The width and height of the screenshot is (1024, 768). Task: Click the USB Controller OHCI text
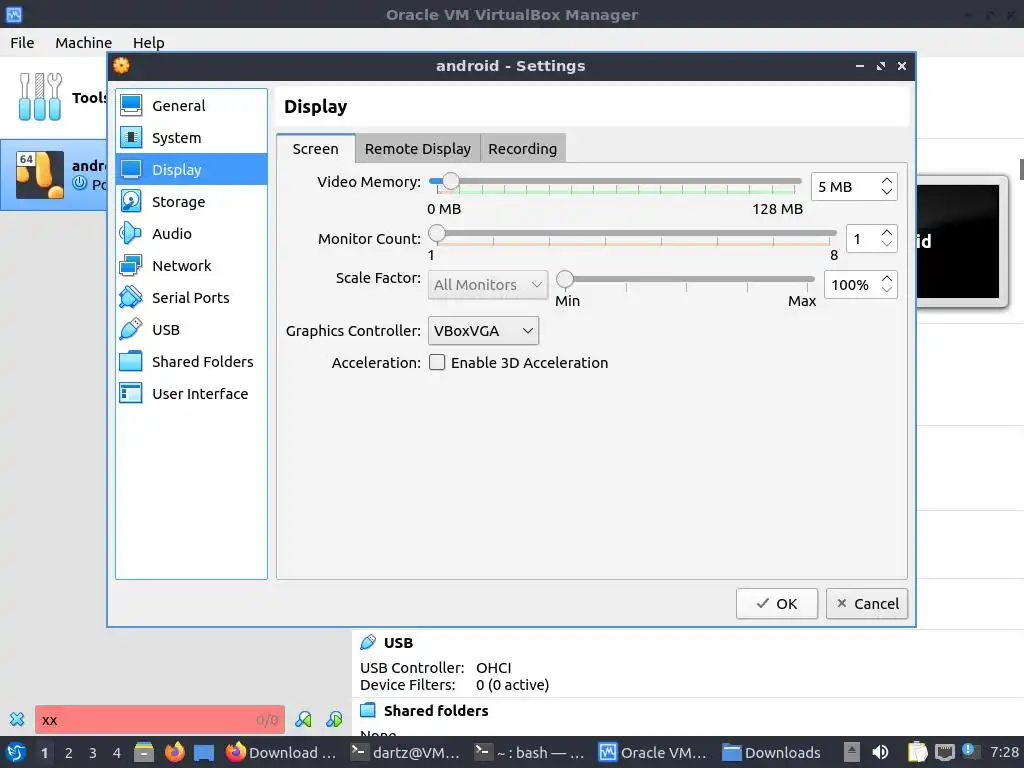click(x=436, y=668)
